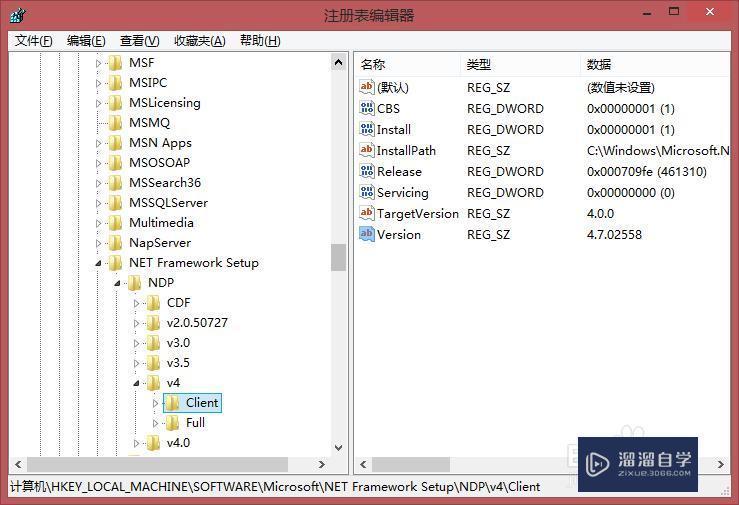Minimize the Registry Editor window
Screen dimensions: 739x505
[647, 13]
